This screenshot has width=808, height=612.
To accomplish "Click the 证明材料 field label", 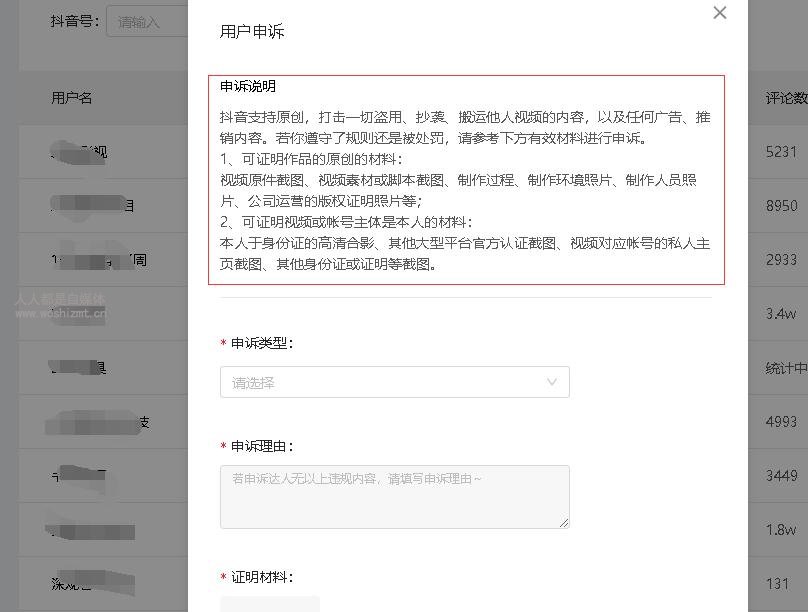I will click(262, 577).
